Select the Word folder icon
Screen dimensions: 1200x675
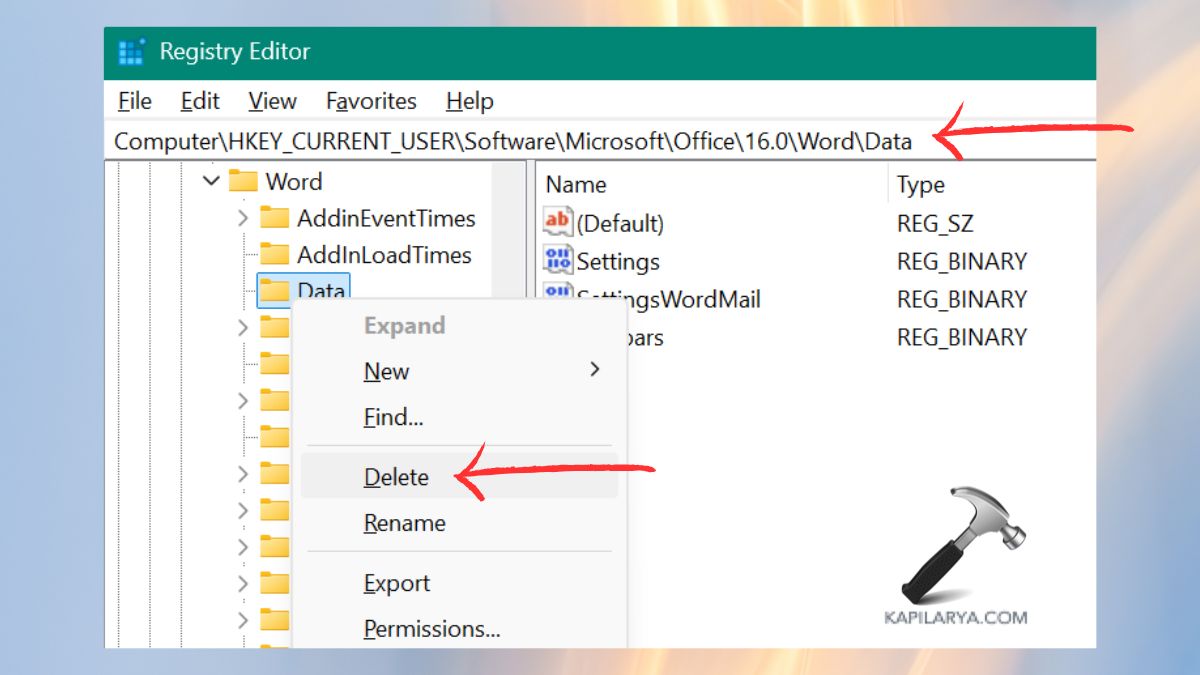pos(244,181)
